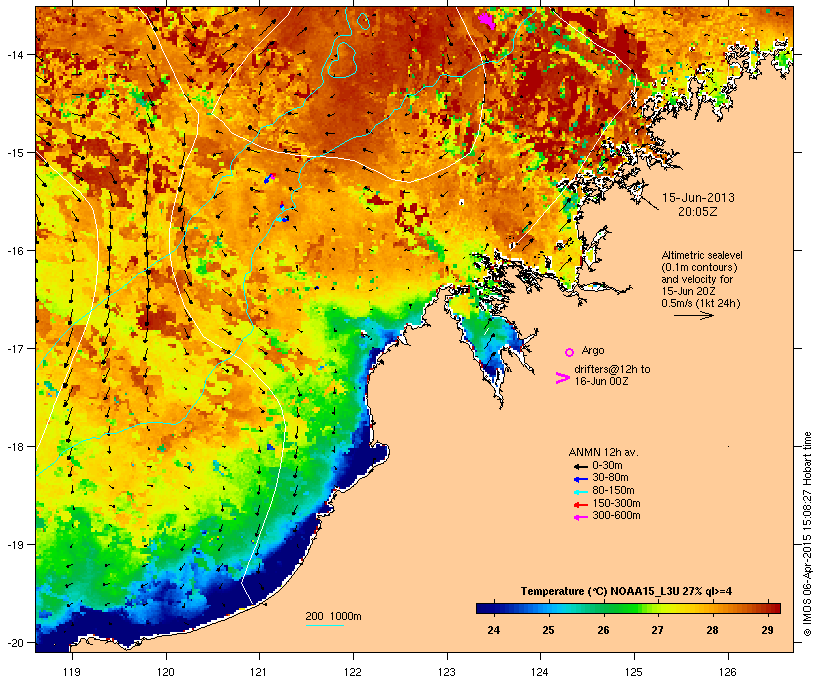Click the longitude axis label 122
The width and height of the screenshot is (820, 680).
[353, 672]
